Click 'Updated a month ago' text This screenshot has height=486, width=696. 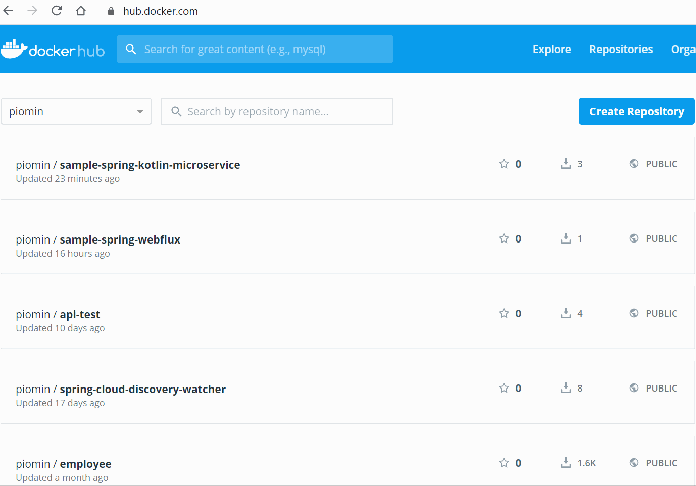click(62, 478)
